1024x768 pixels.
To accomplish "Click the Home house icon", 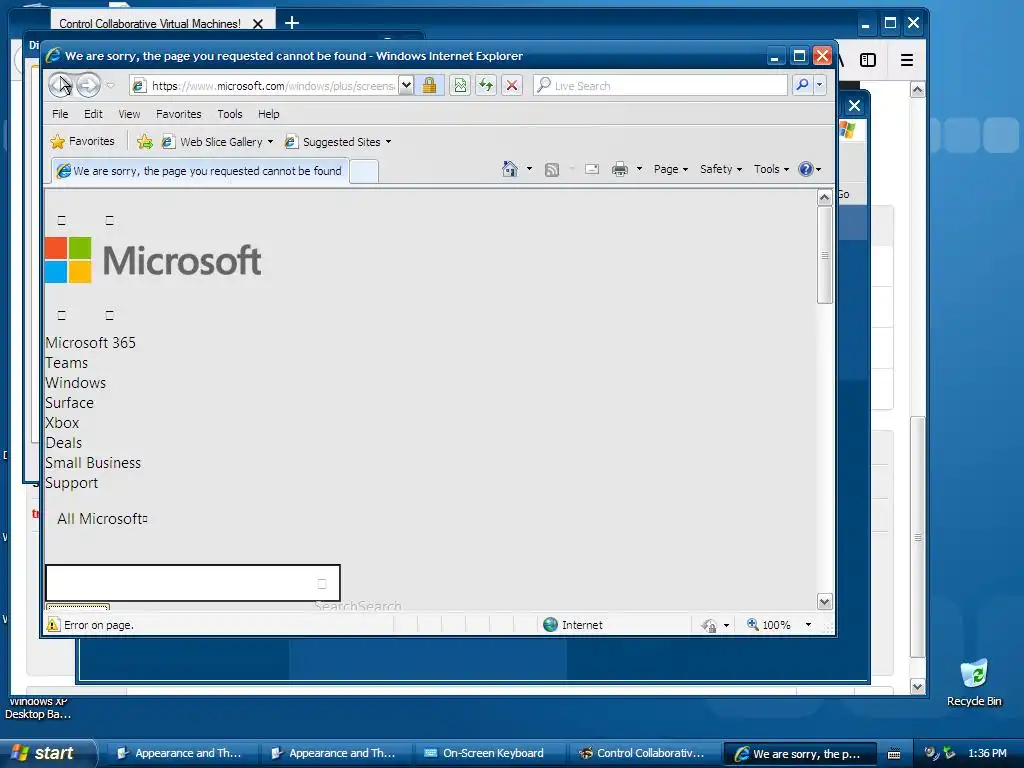I will pos(509,169).
